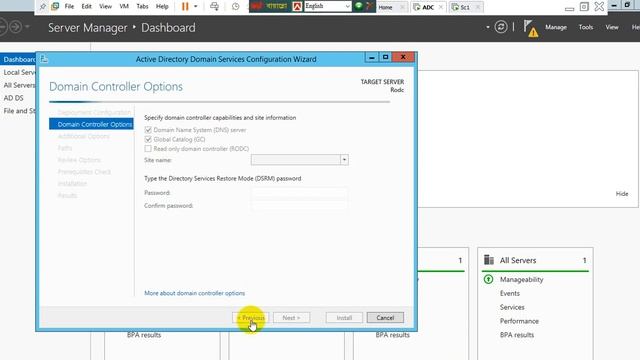This screenshot has width=640, height=360.
Task: Open More about domain controller options link
Action: [x=194, y=293]
